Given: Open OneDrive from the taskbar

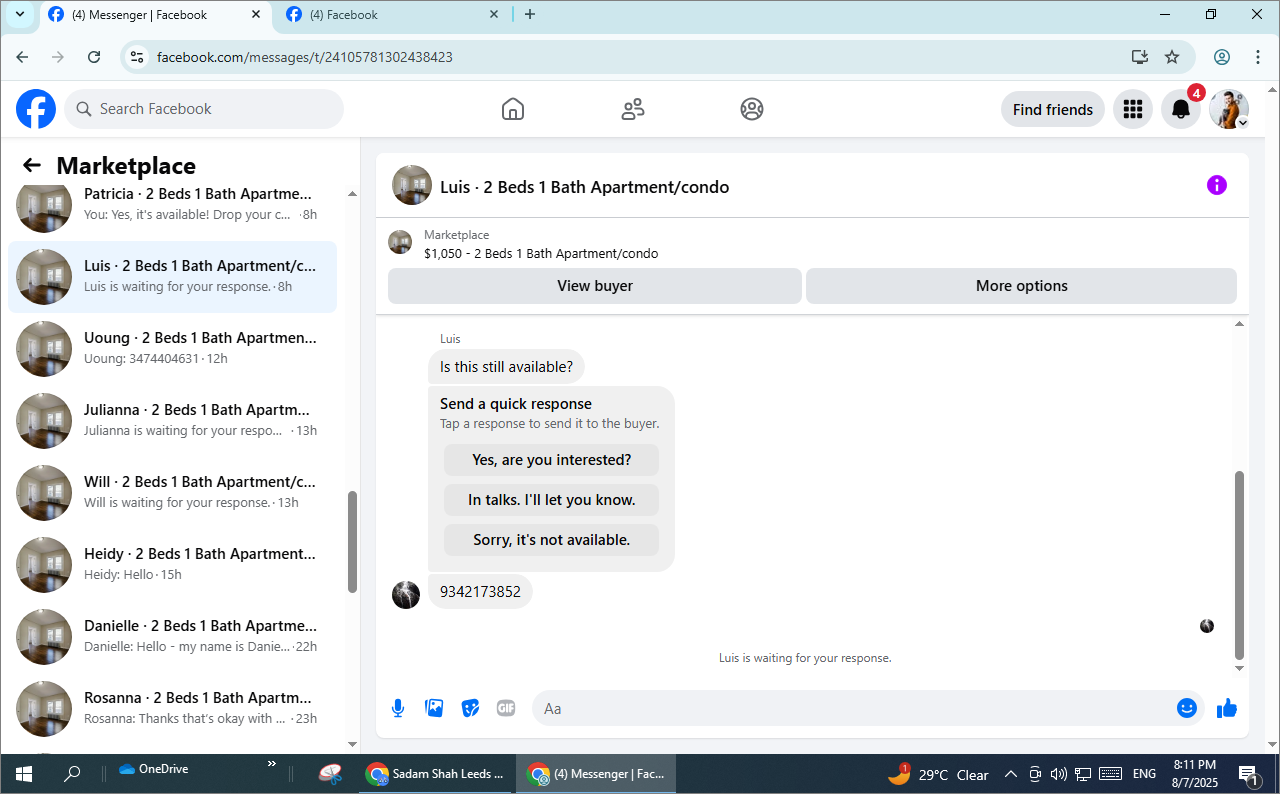Looking at the screenshot, I should pos(154,769).
